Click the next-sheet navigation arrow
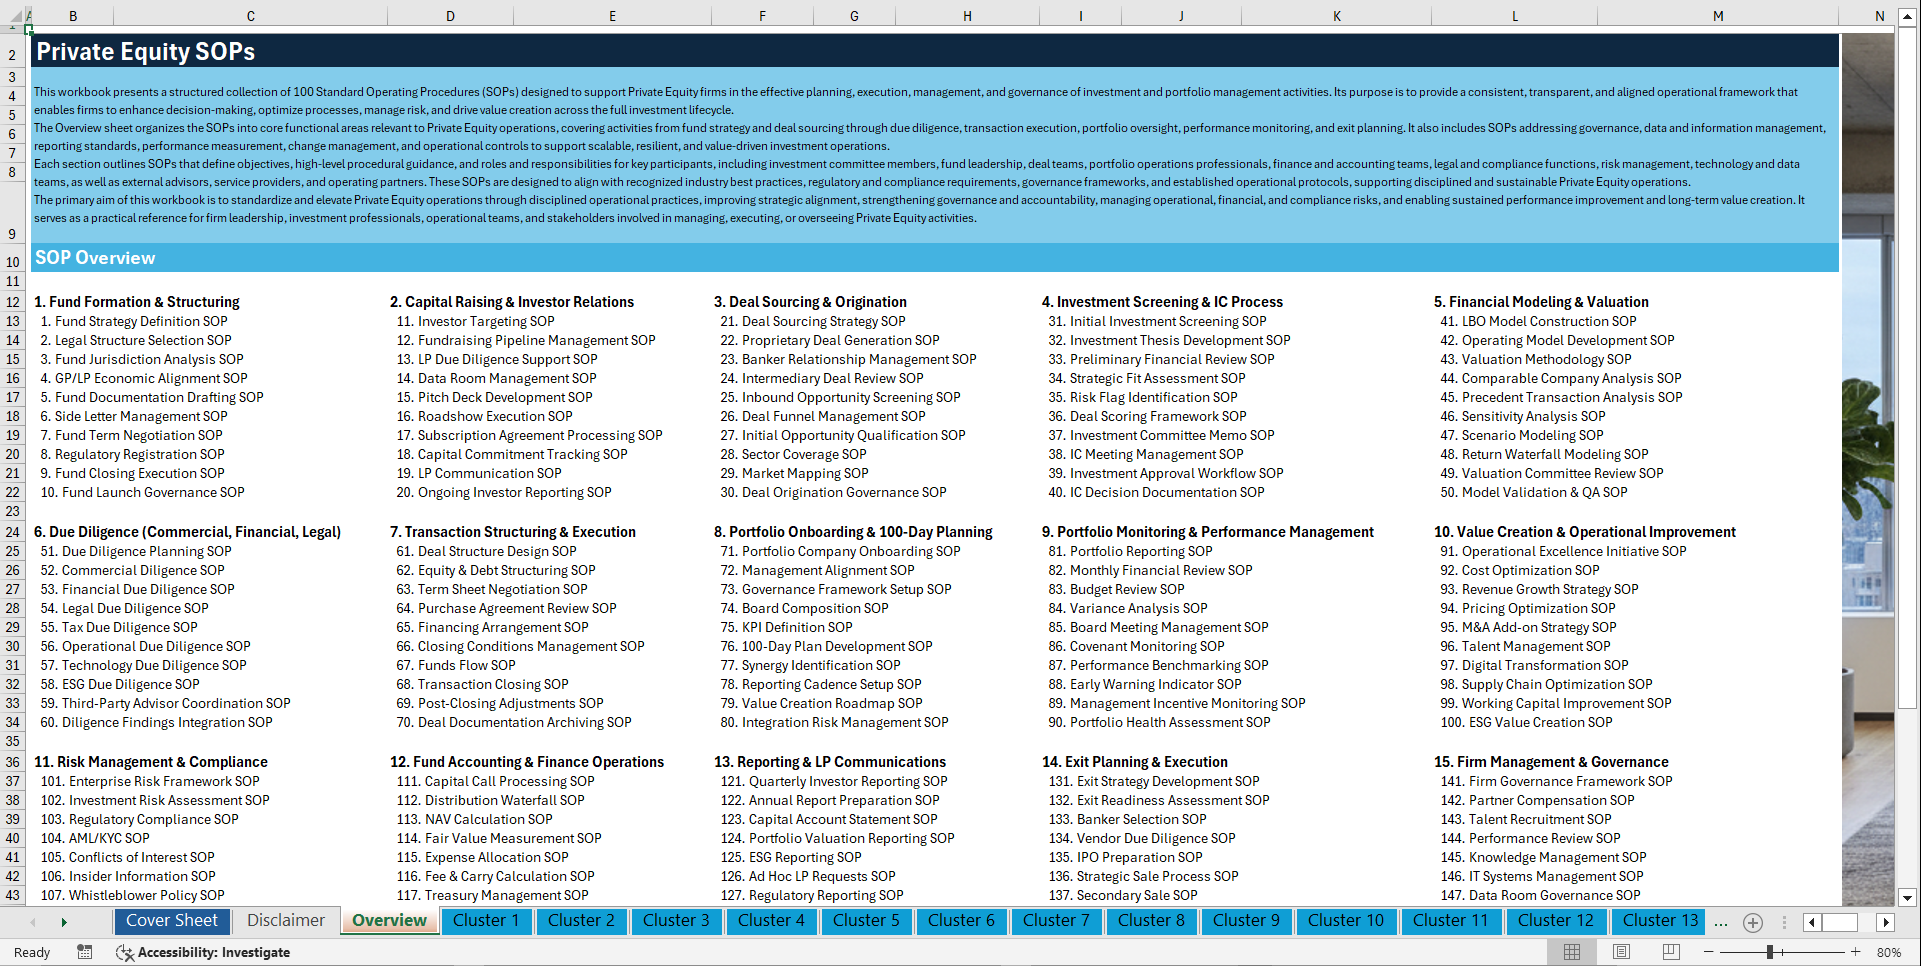This screenshot has width=1921, height=966. pos(64,922)
